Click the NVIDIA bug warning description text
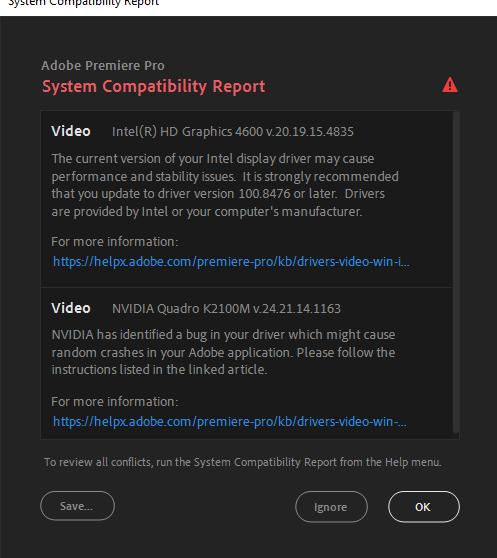The image size is (497, 558). click(223, 352)
